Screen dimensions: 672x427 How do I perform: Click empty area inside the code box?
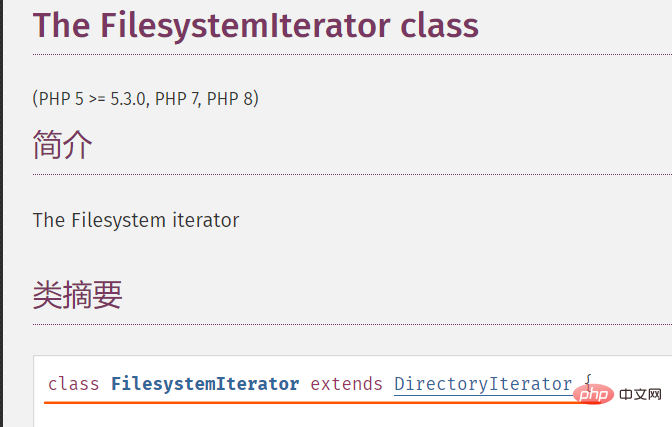(343, 416)
